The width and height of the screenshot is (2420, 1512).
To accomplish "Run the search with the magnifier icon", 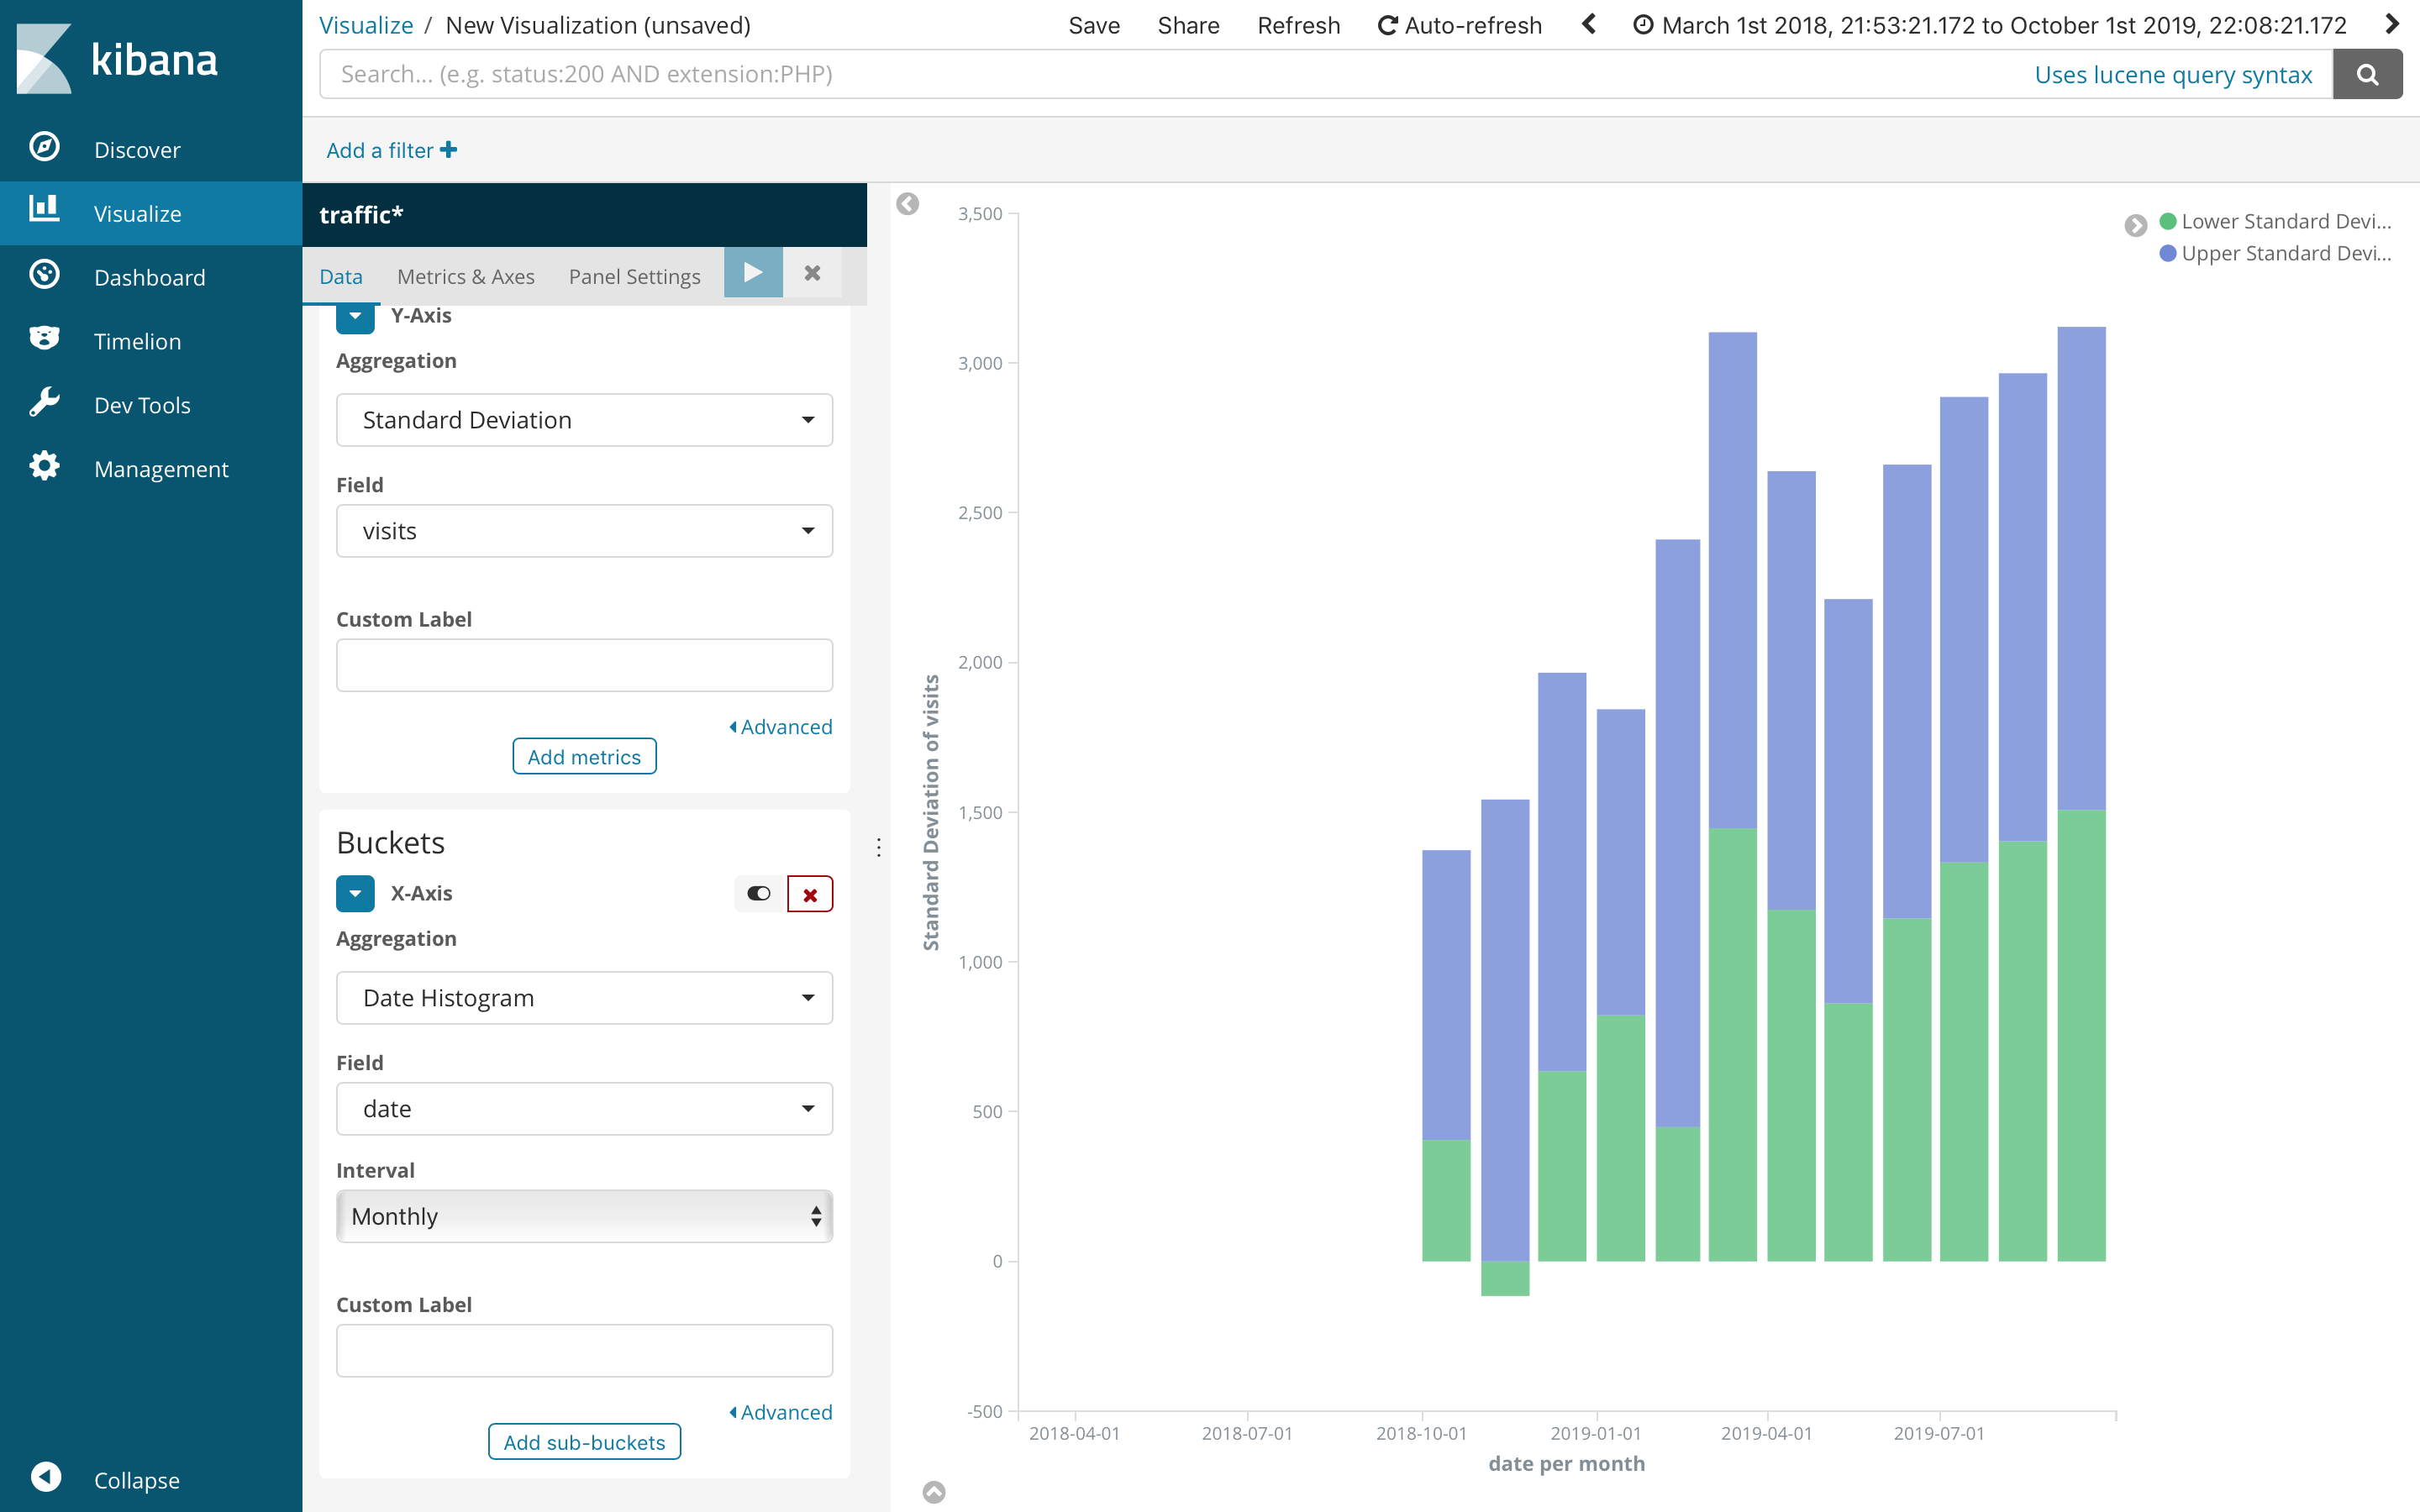I will click(x=2367, y=73).
